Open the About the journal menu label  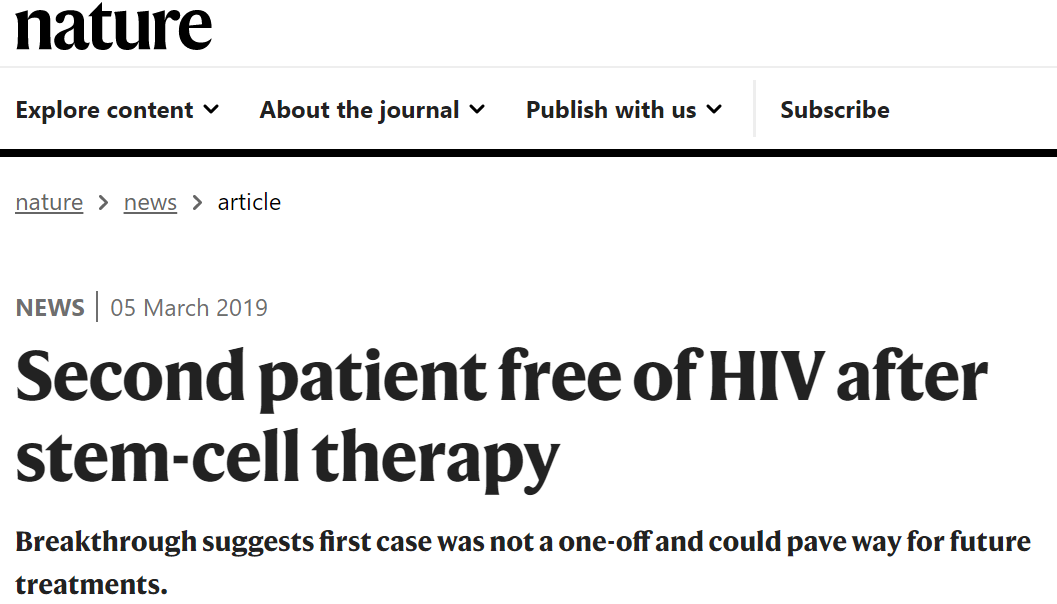click(359, 110)
